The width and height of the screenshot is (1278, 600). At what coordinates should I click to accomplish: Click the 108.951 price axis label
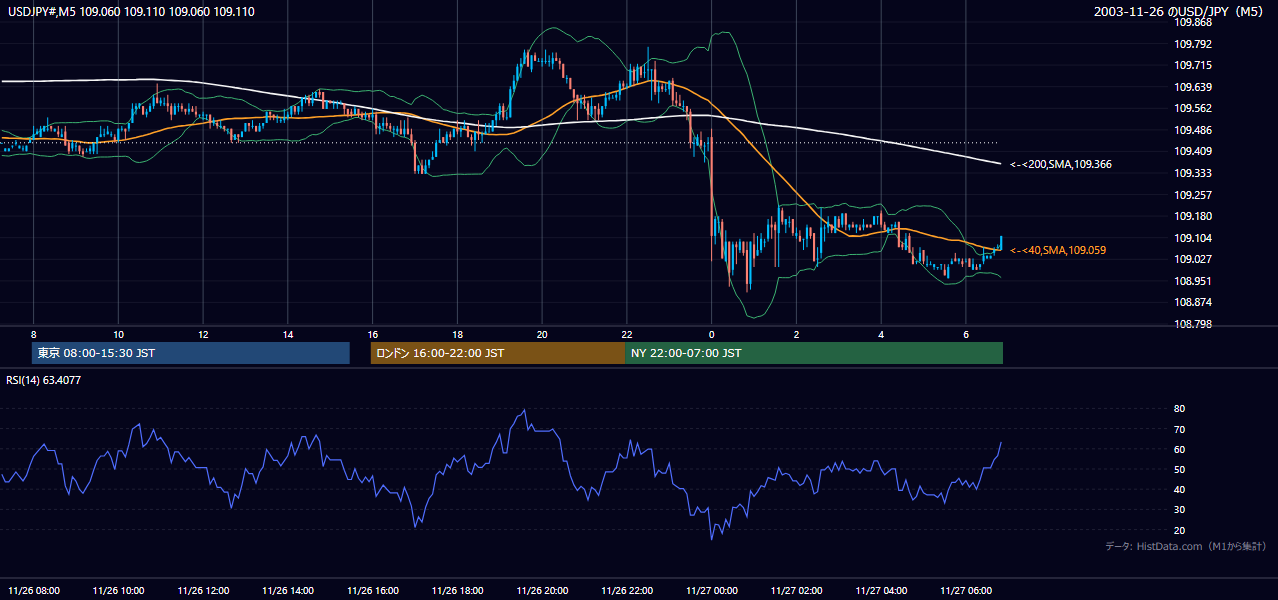click(1192, 281)
